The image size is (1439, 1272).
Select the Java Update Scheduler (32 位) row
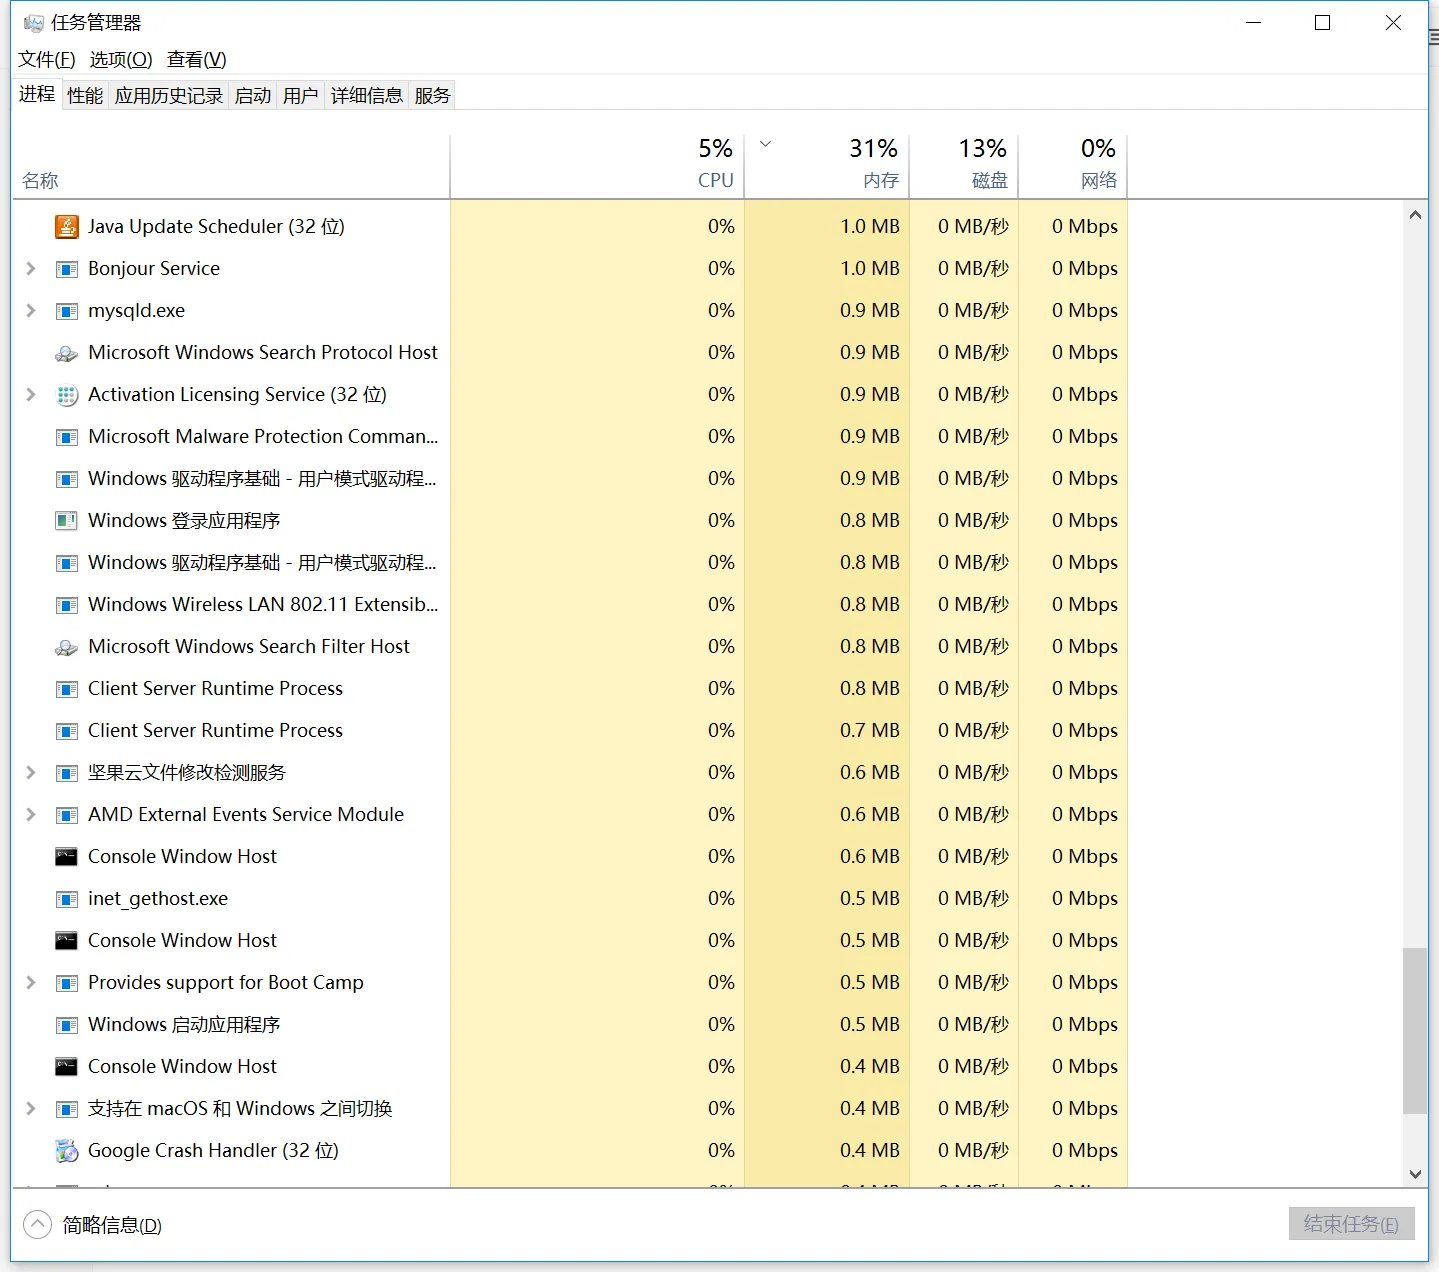pos(570,227)
